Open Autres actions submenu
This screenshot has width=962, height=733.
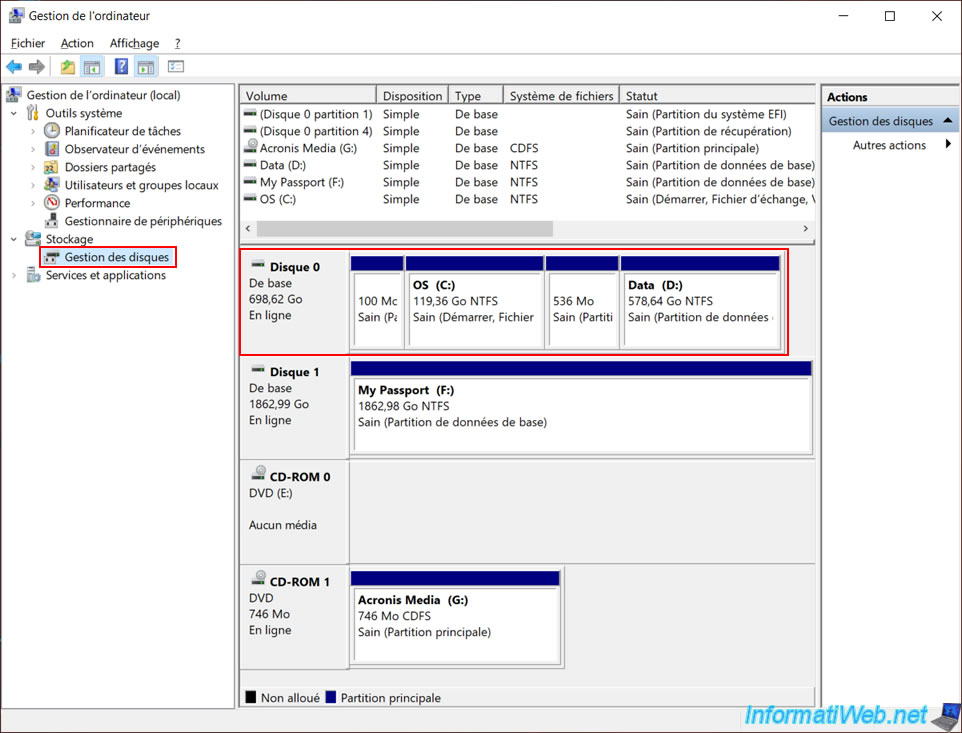[890, 145]
